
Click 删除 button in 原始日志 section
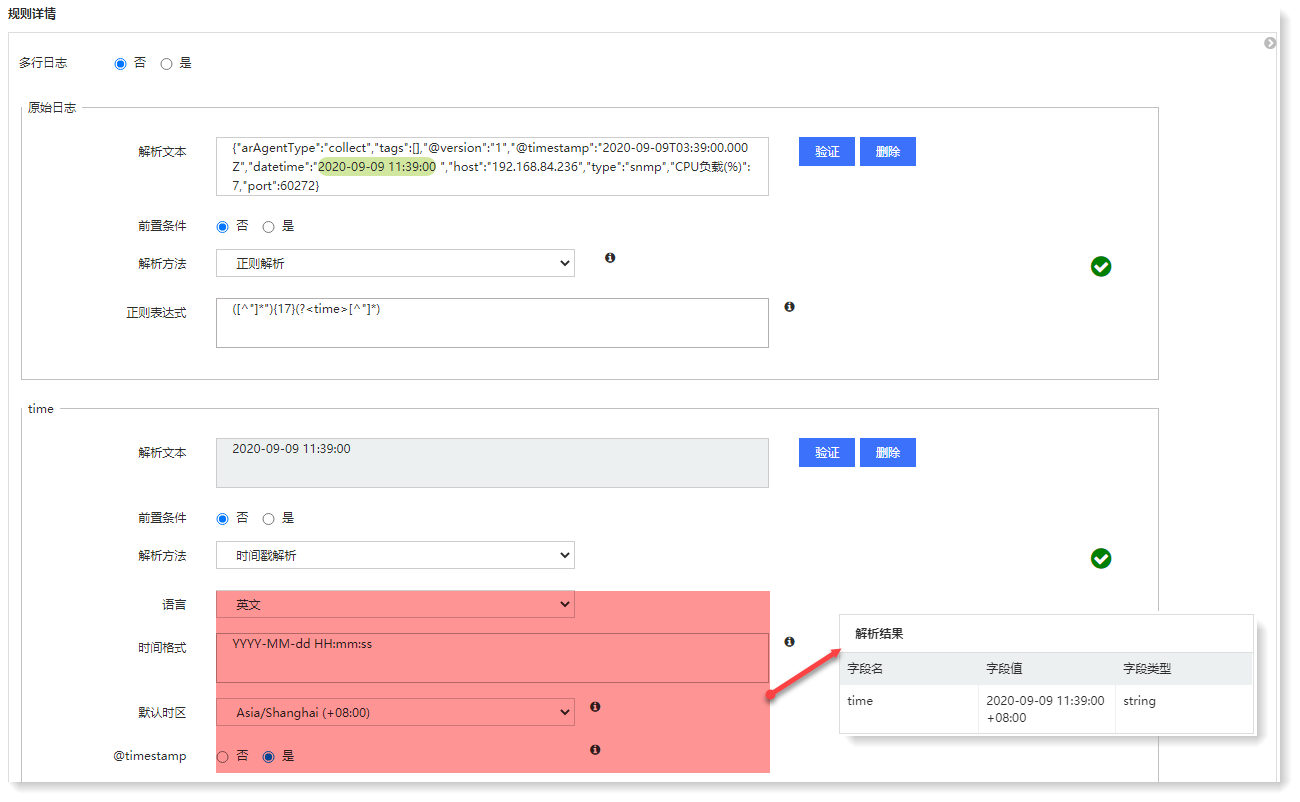pyautogui.click(x=888, y=151)
